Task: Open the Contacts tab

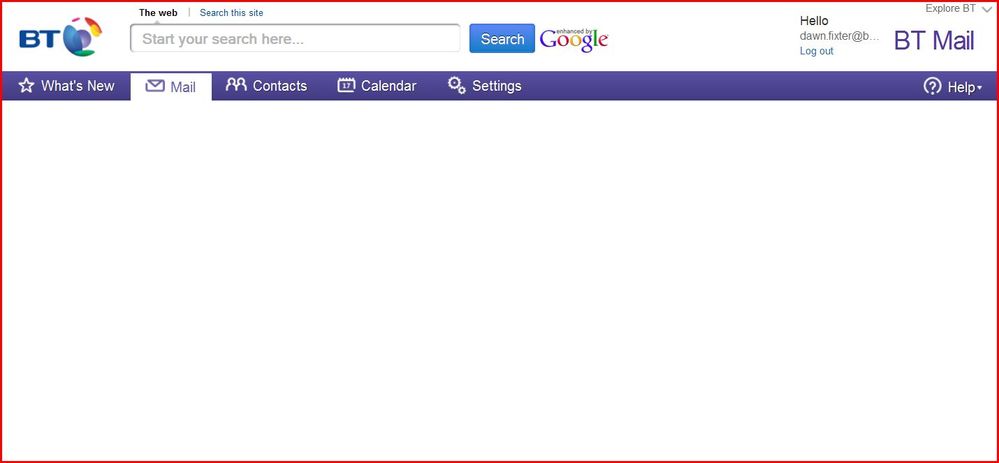Action: coord(266,86)
